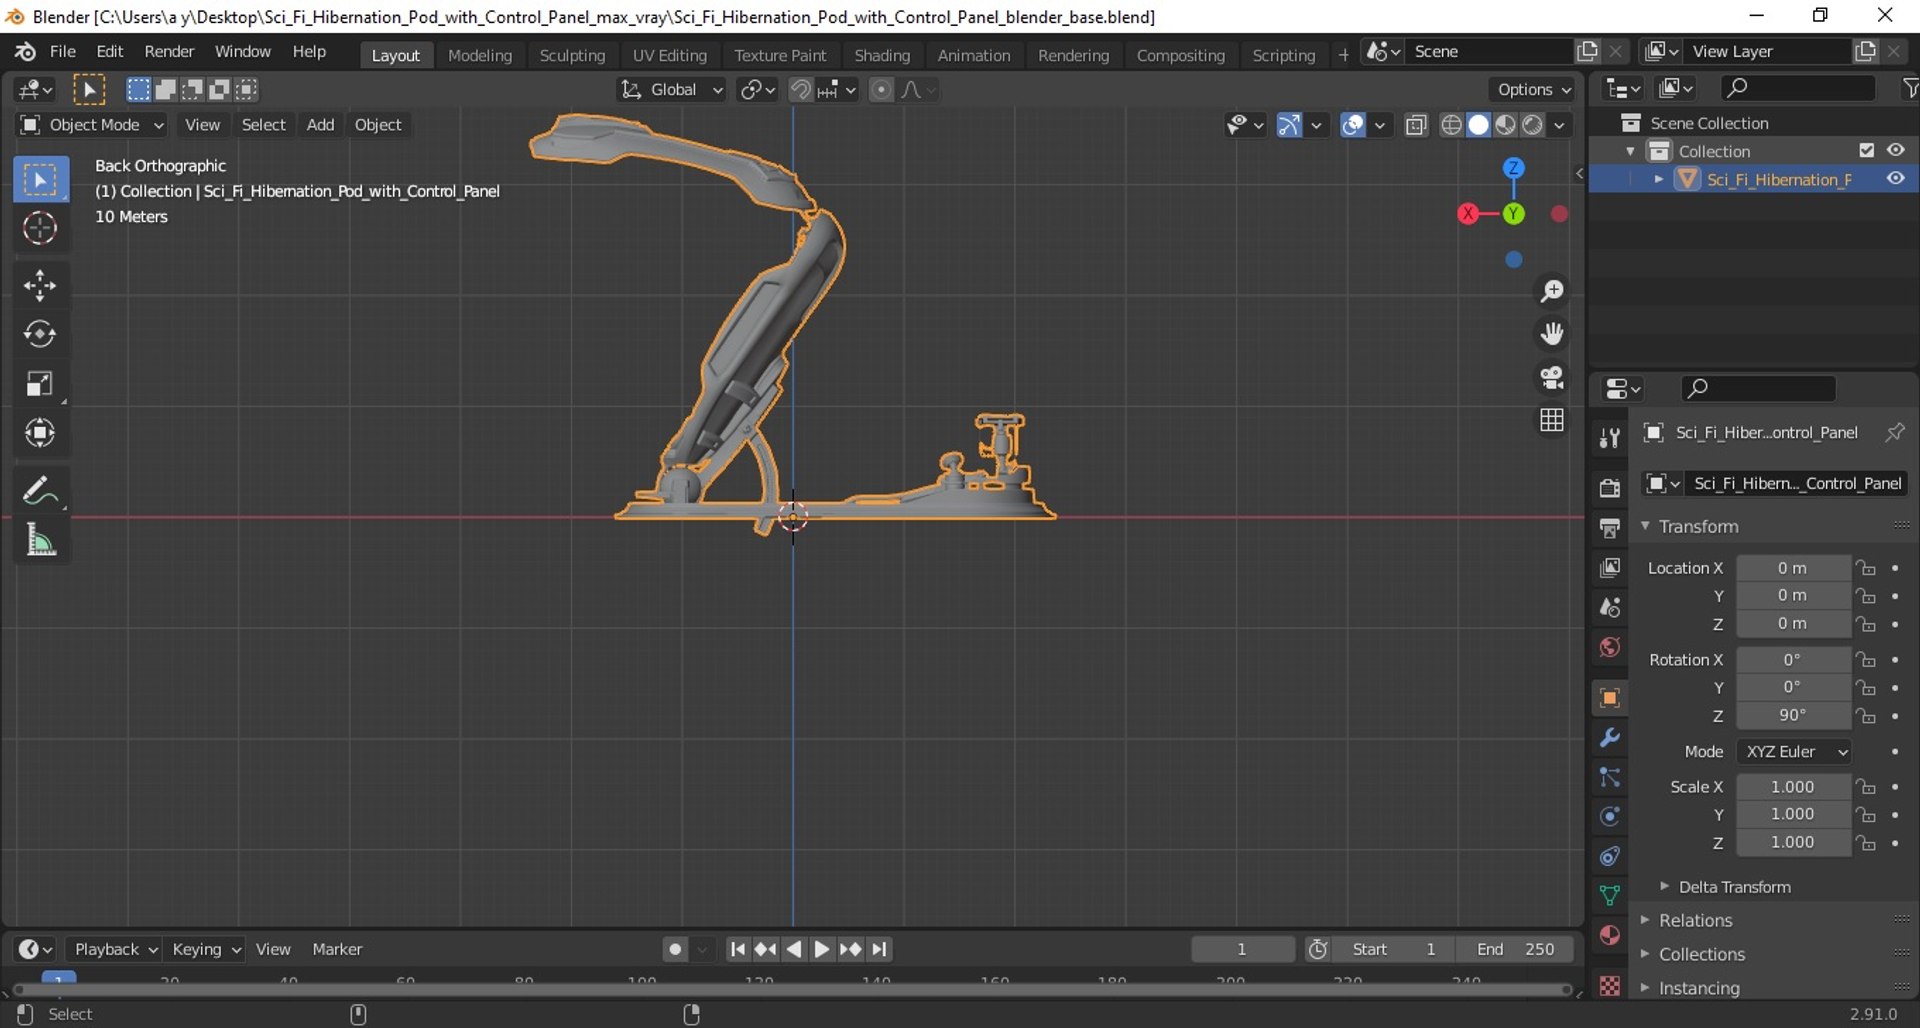Screen dimensions: 1920x1028
Task: Hide Sci_Fi_Hibernation object with eye icon
Action: (1895, 178)
